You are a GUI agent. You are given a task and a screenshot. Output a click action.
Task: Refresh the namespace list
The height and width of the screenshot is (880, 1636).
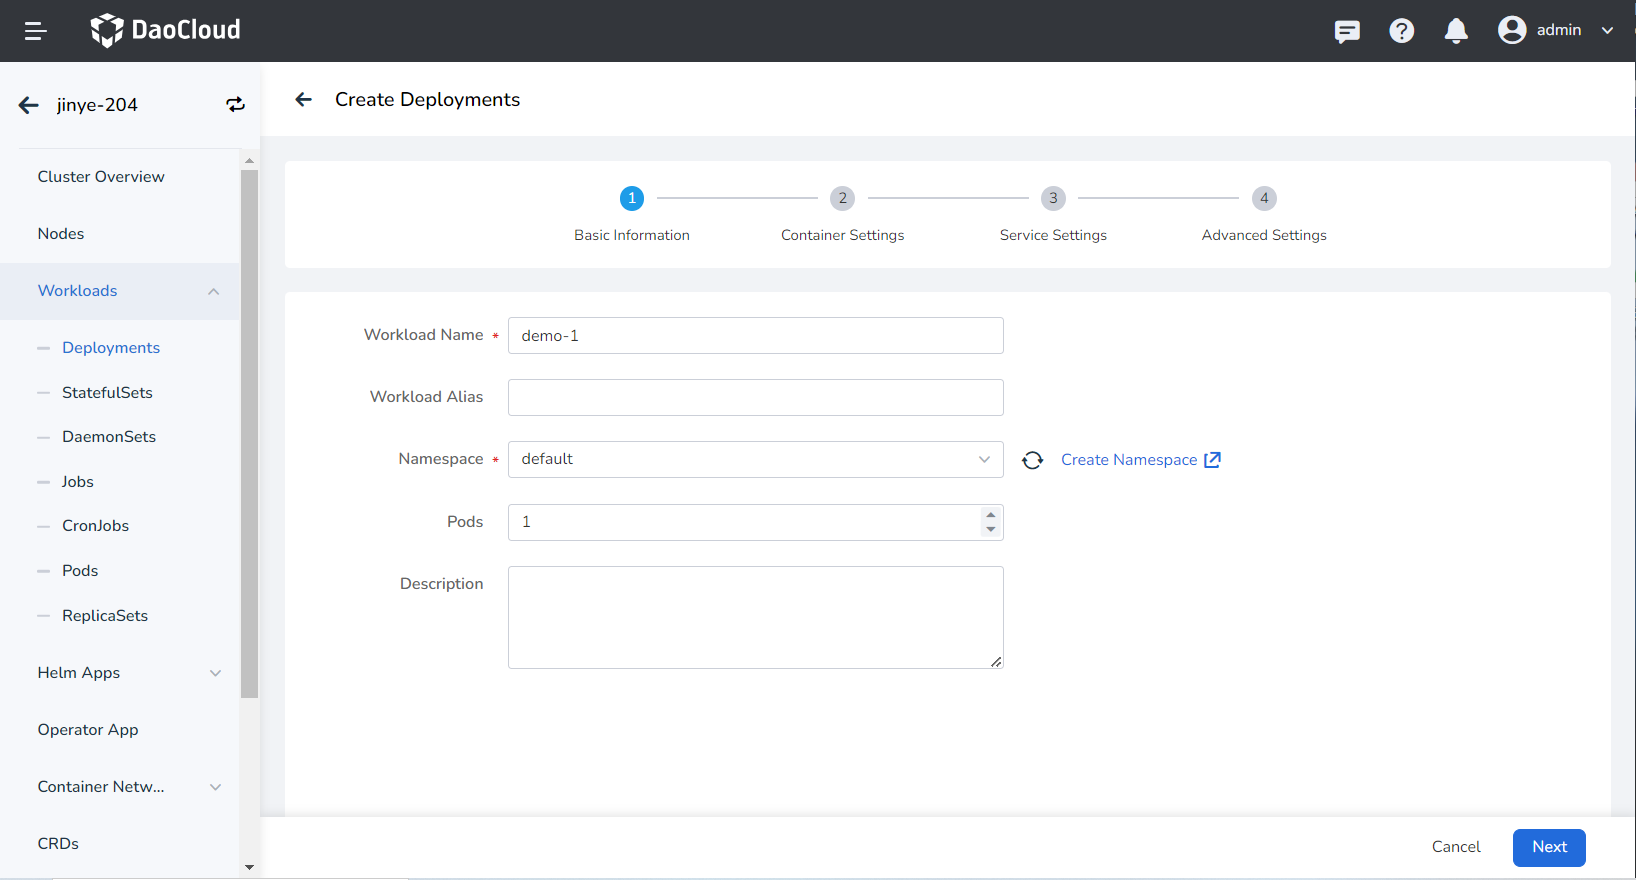click(x=1032, y=460)
